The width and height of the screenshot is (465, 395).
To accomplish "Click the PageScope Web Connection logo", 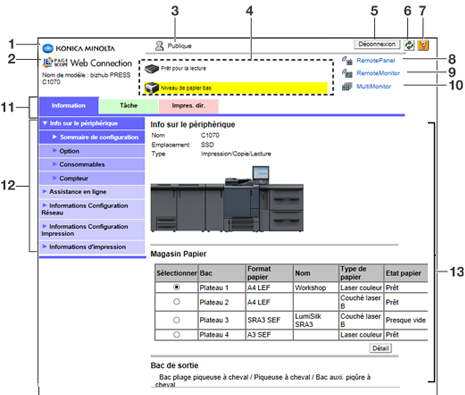I will coord(87,63).
